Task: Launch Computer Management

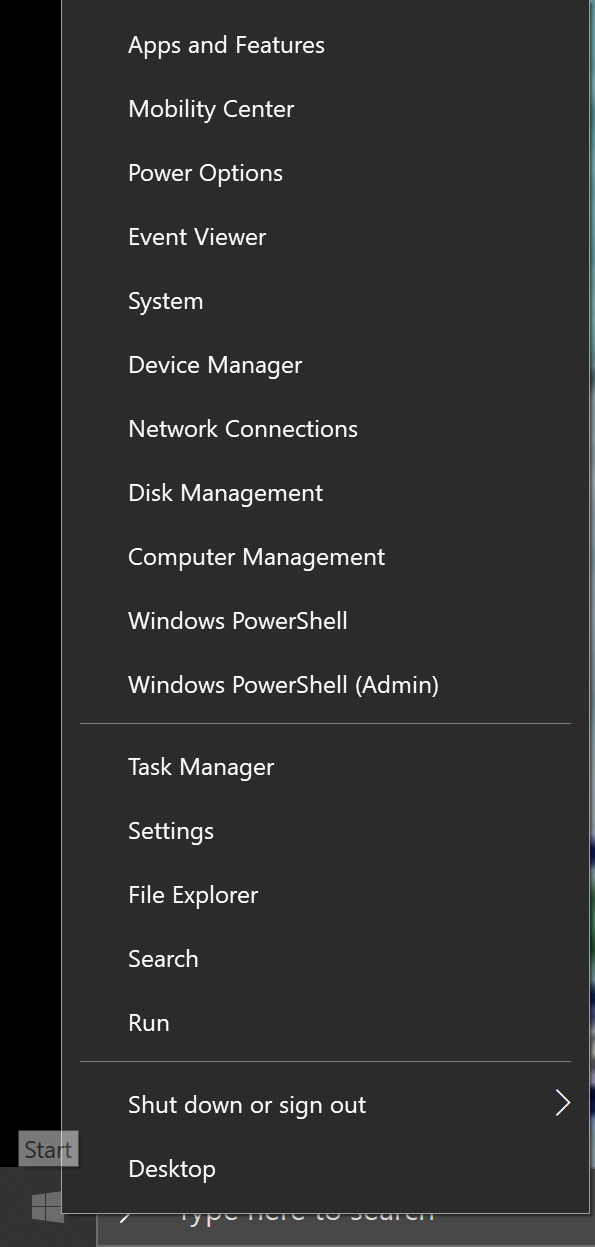Action: click(x=326, y=557)
